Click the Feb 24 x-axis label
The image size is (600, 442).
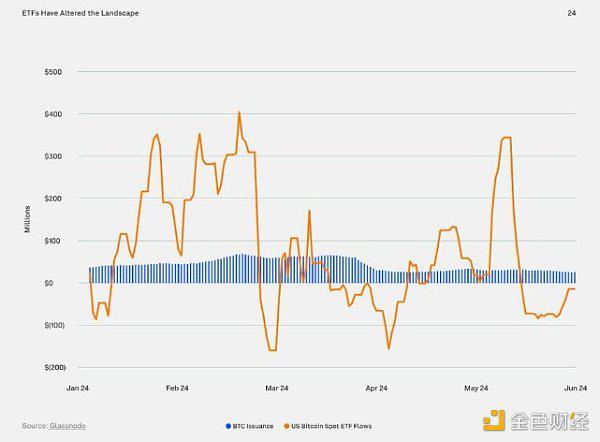[x=177, y=387]
